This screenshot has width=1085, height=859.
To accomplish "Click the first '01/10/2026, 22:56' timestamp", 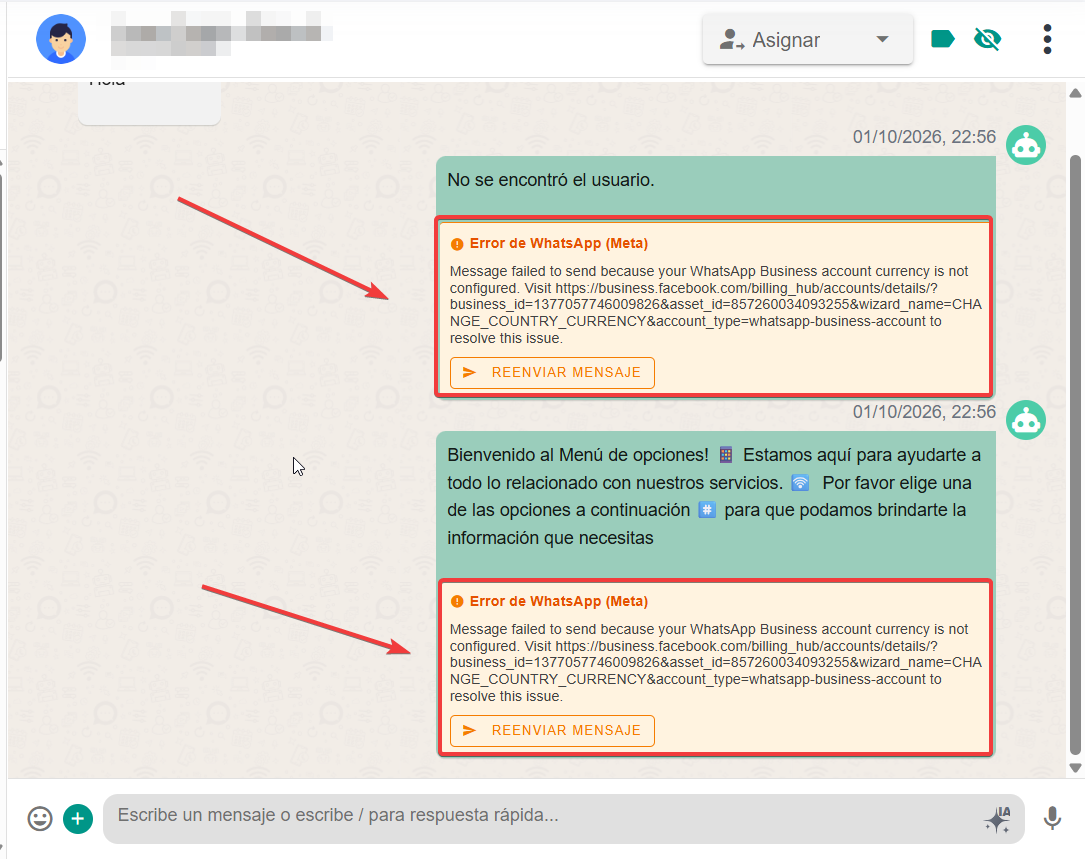I will 924,137.
